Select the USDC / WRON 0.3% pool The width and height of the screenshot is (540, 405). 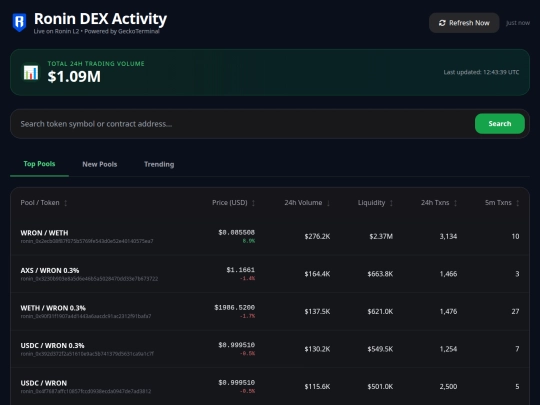point(270,349)
